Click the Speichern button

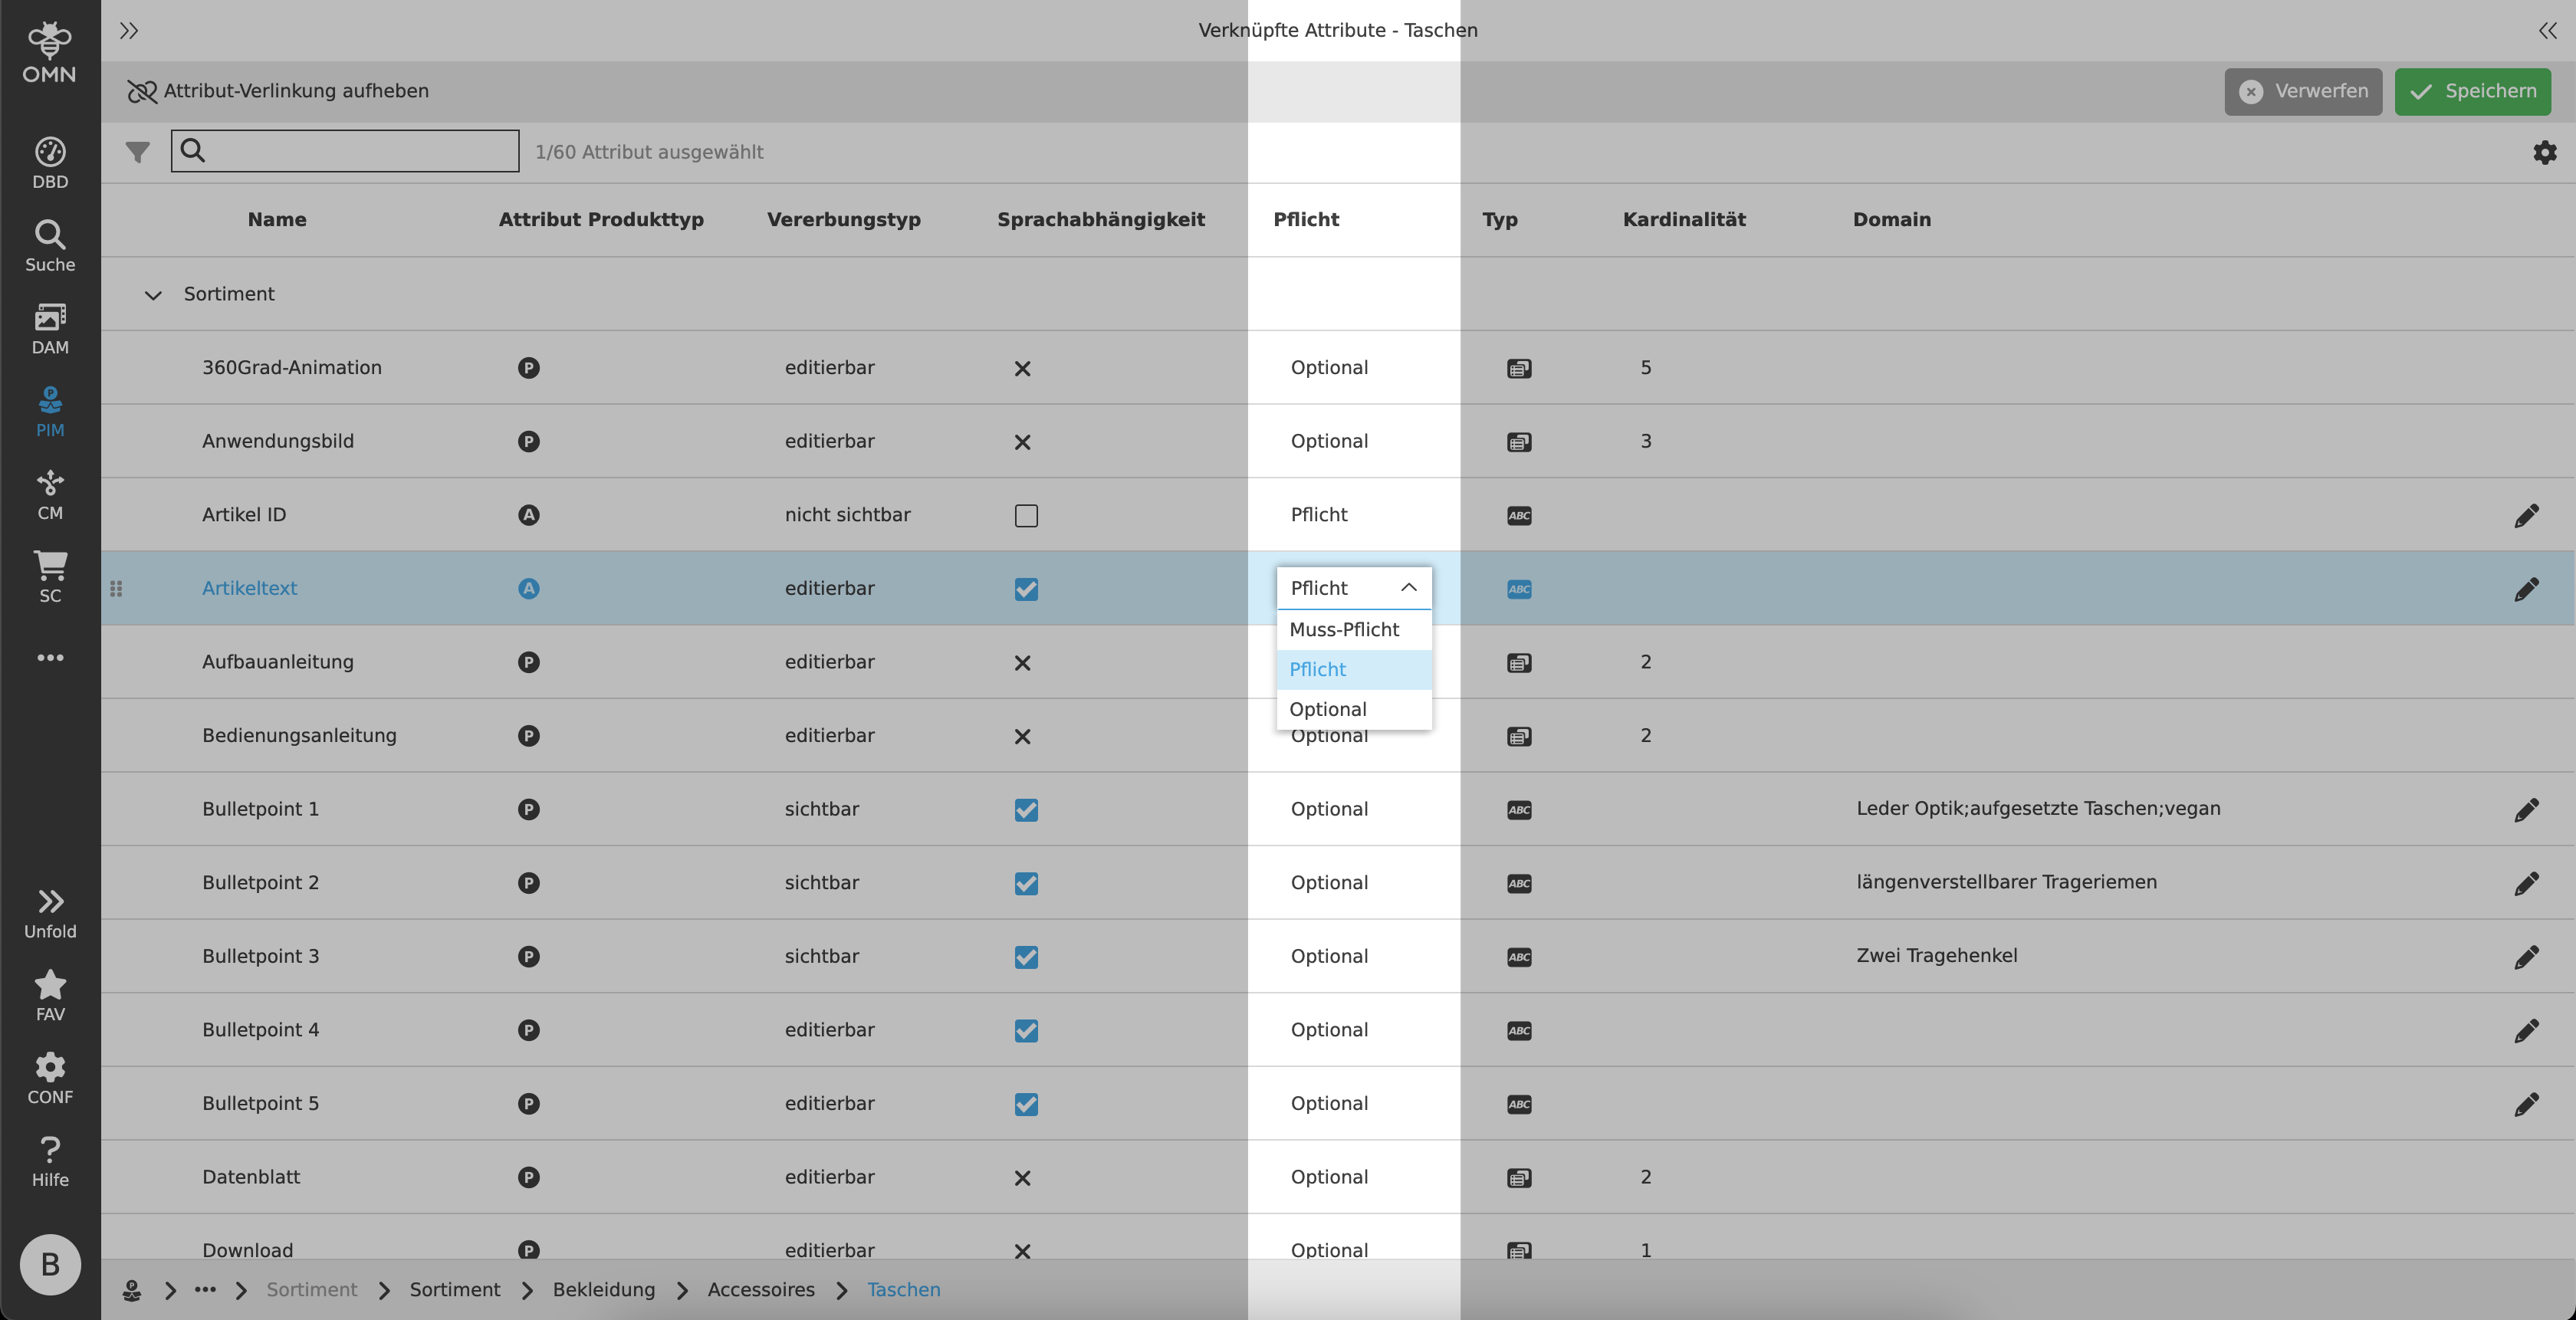(2472, 92)
